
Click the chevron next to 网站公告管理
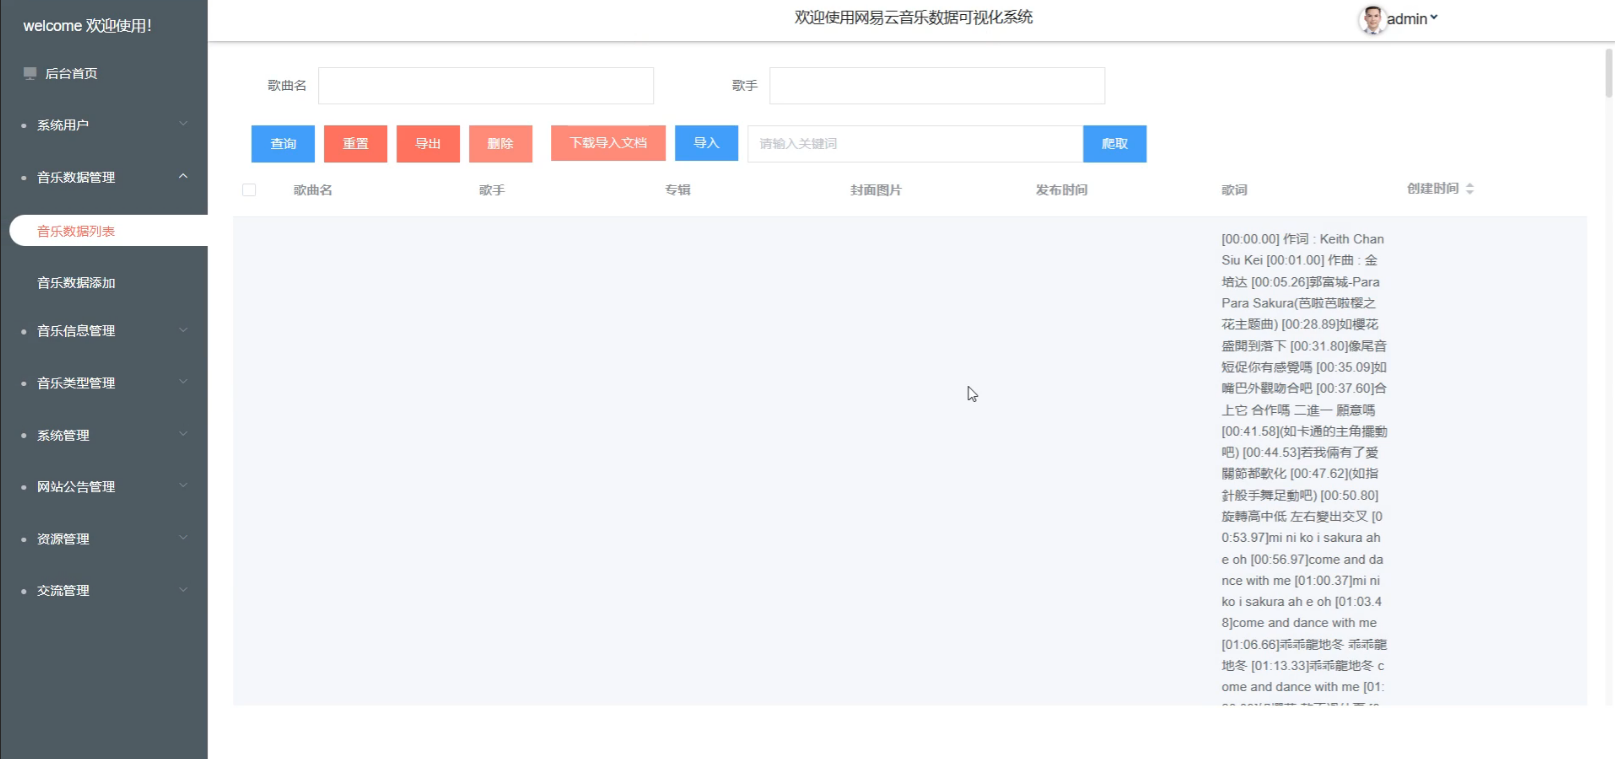pyautogui.click(x=183, y=486)
